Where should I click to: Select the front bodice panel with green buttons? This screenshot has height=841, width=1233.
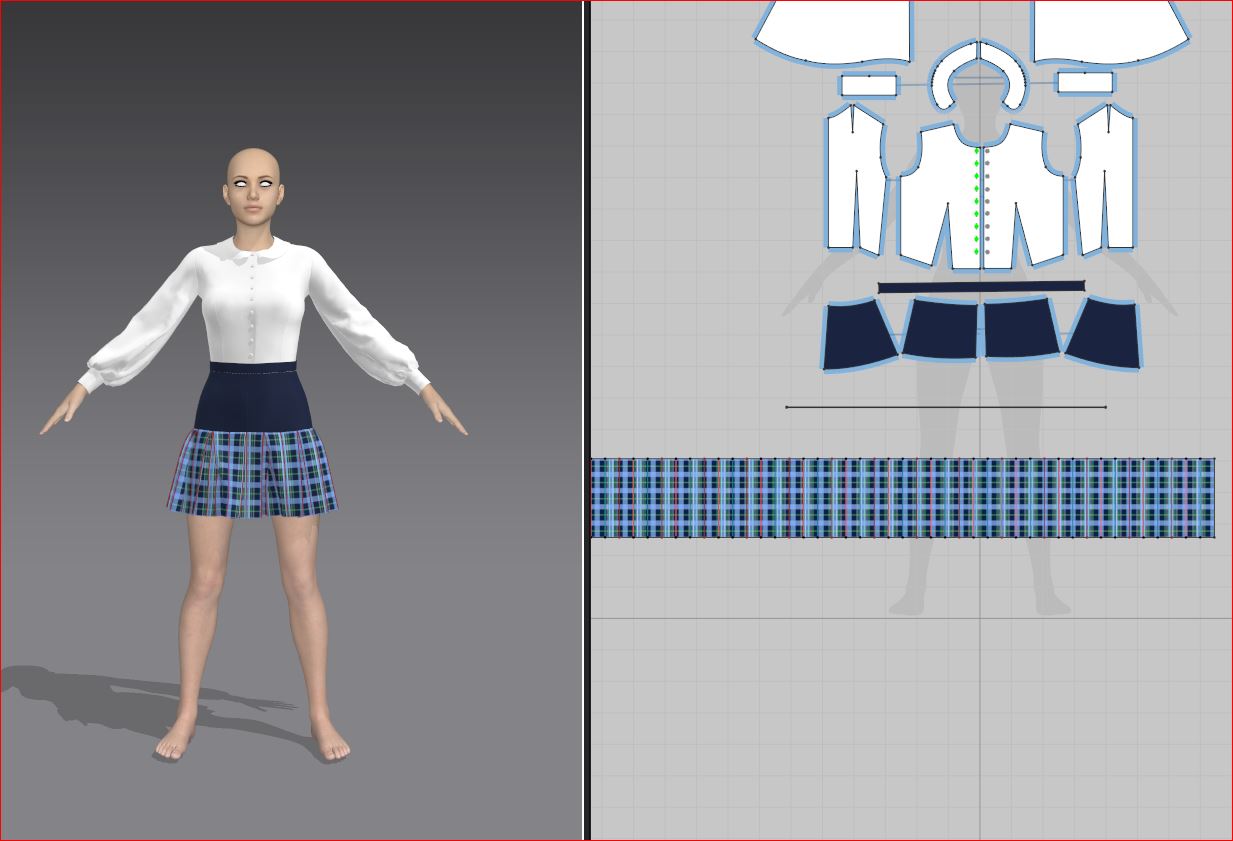(940, 195)
